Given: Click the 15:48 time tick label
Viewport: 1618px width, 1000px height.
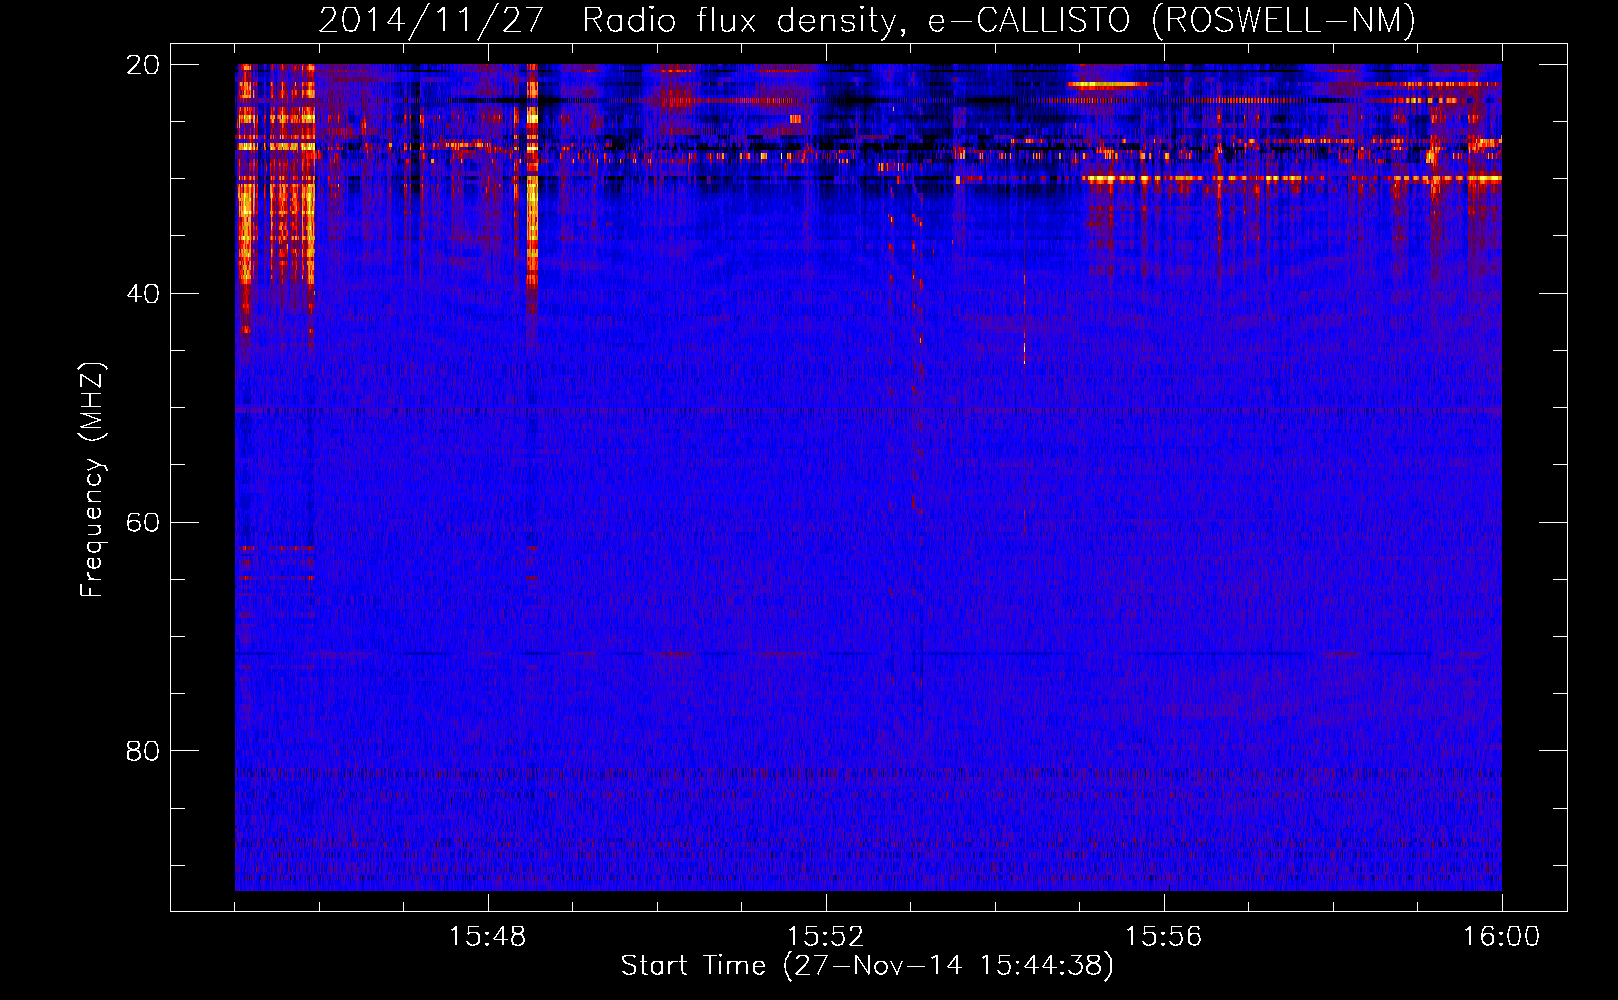Looking at the screenshot, I should tap(487, 937).
